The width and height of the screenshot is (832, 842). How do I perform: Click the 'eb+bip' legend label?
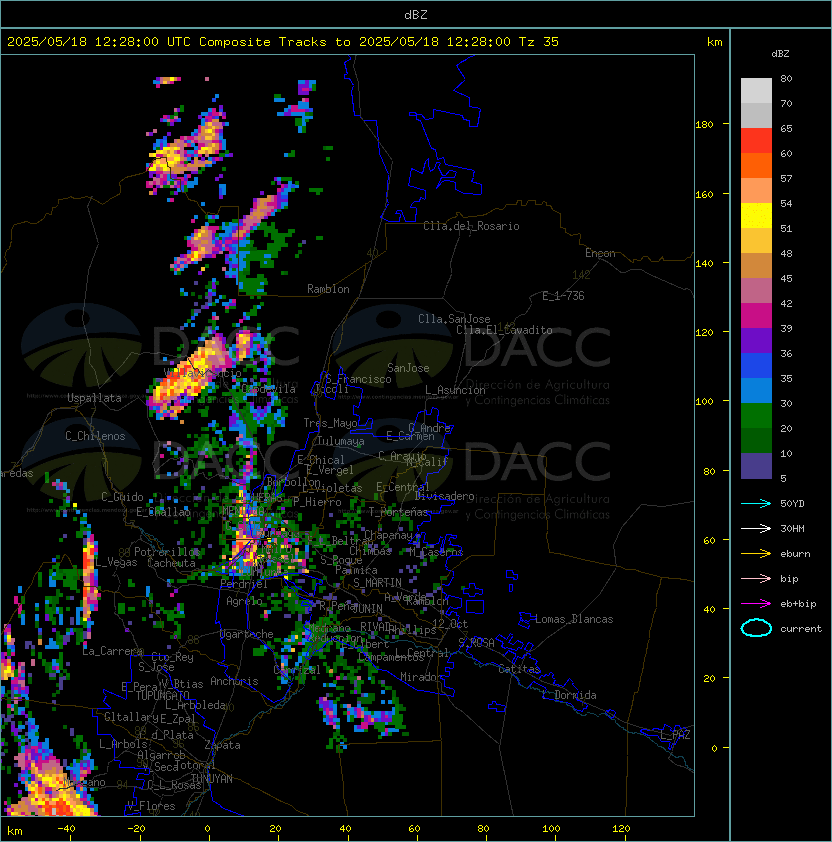point(798,604)
